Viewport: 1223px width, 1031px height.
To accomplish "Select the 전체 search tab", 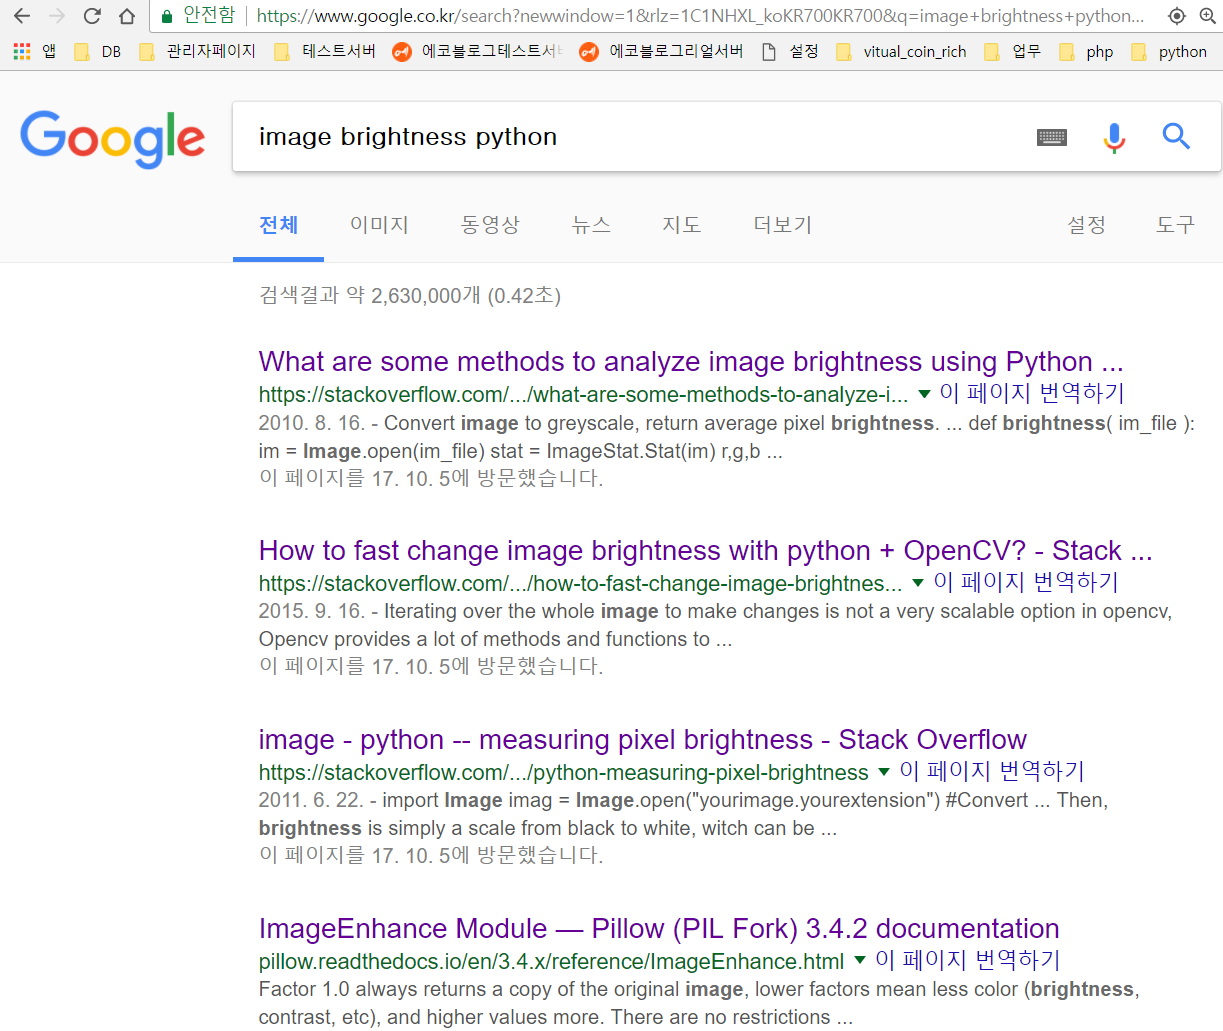I will (x=278, y=225).
